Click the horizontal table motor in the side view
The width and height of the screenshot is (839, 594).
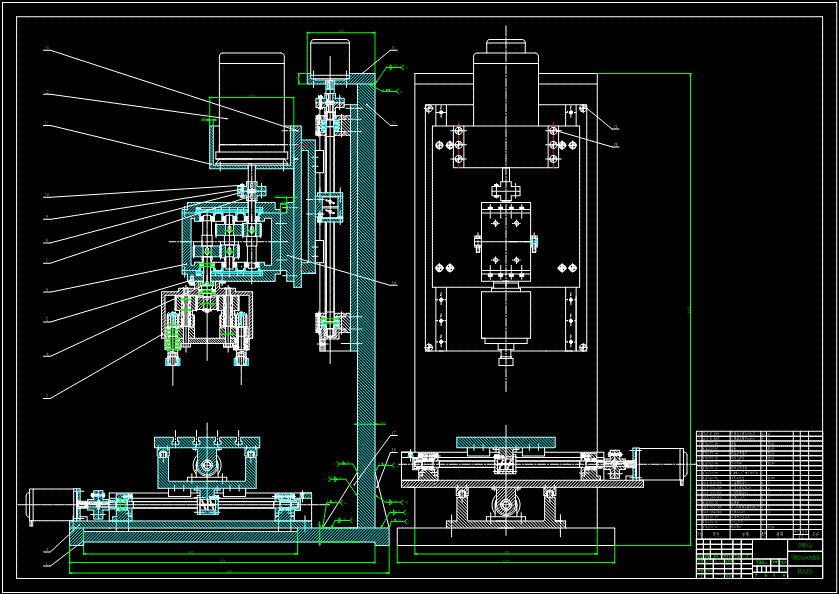pos(52,505)
